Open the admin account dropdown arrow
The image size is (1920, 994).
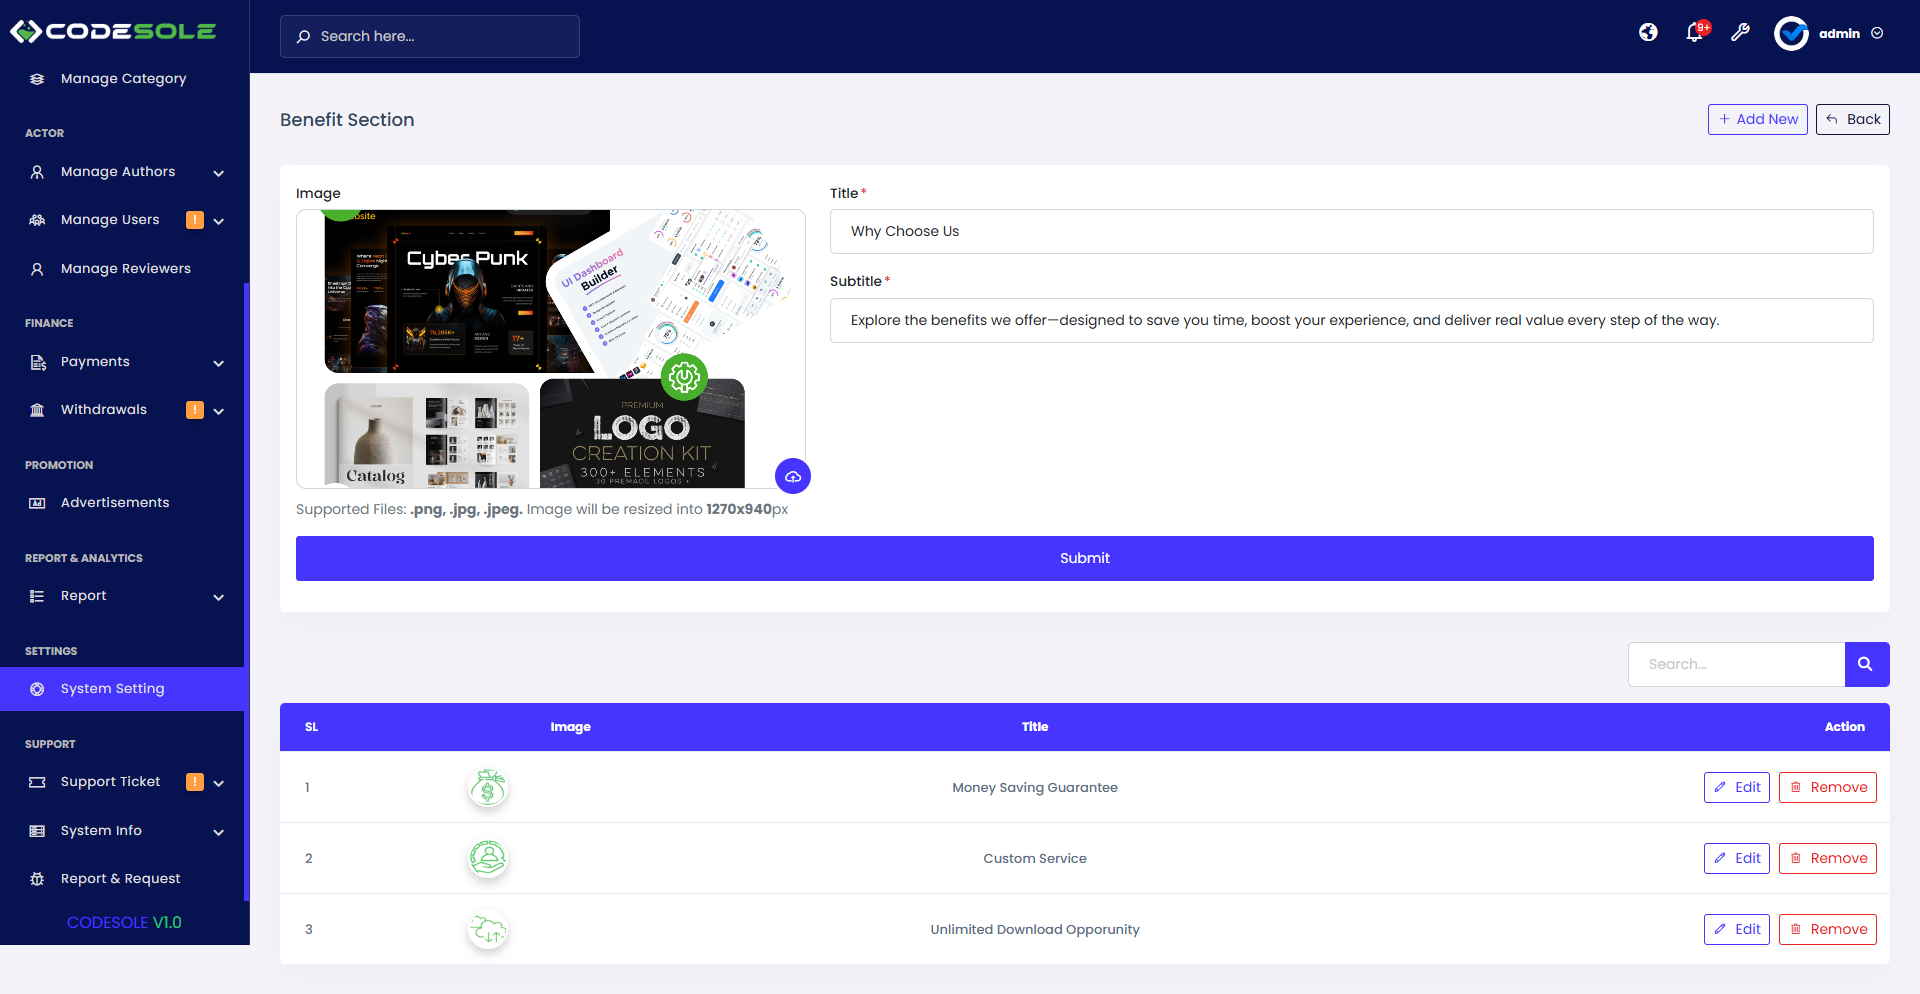[x=1877, y=33]
